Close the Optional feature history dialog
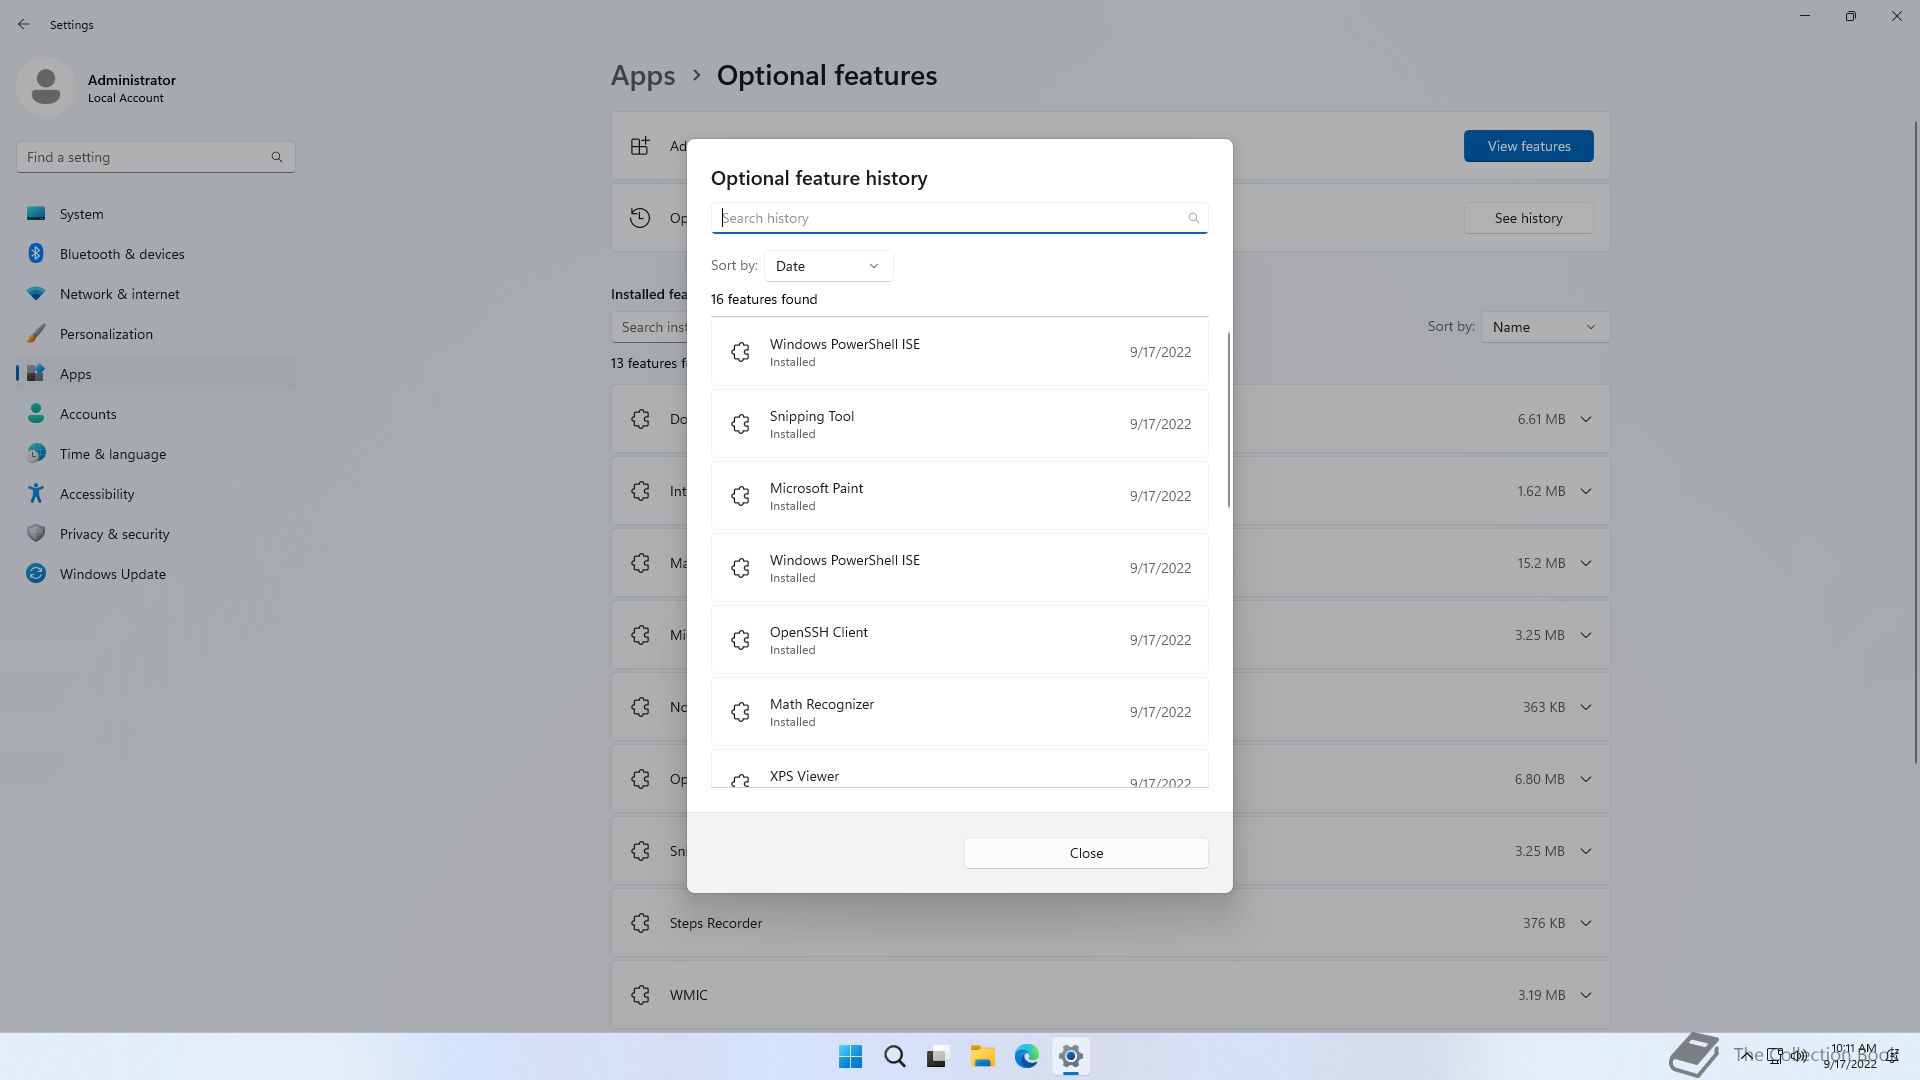 [x=1086, y=853]
